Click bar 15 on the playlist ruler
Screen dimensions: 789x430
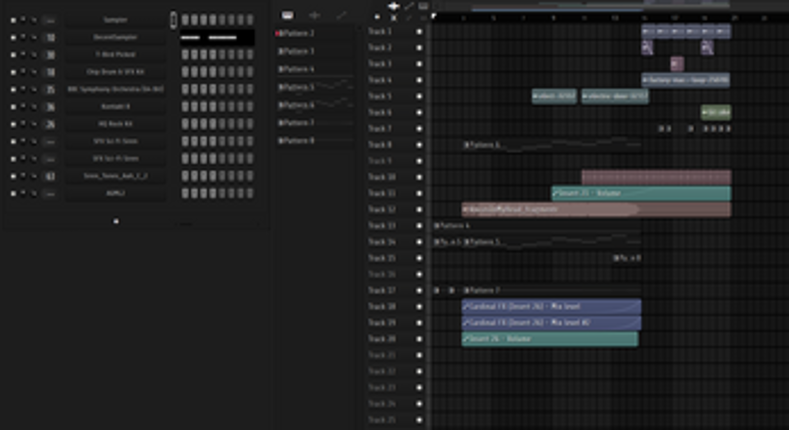[x=645, y=18]
